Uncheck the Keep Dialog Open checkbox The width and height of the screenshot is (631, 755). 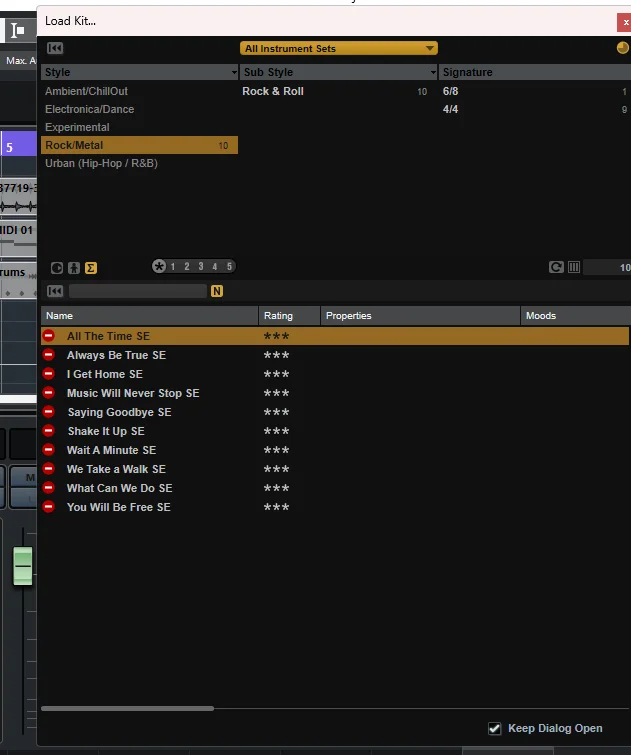click(495, 729)
